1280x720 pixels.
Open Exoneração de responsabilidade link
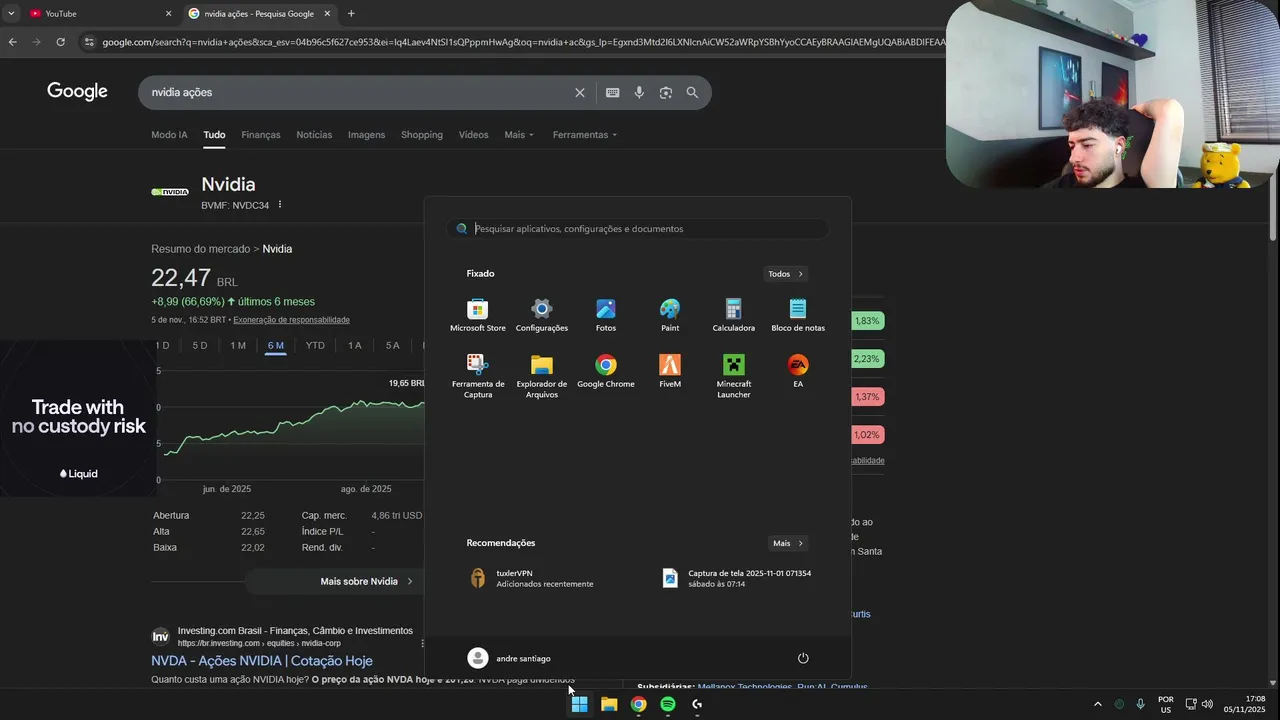pyautogui.click(x=291, y=320)
